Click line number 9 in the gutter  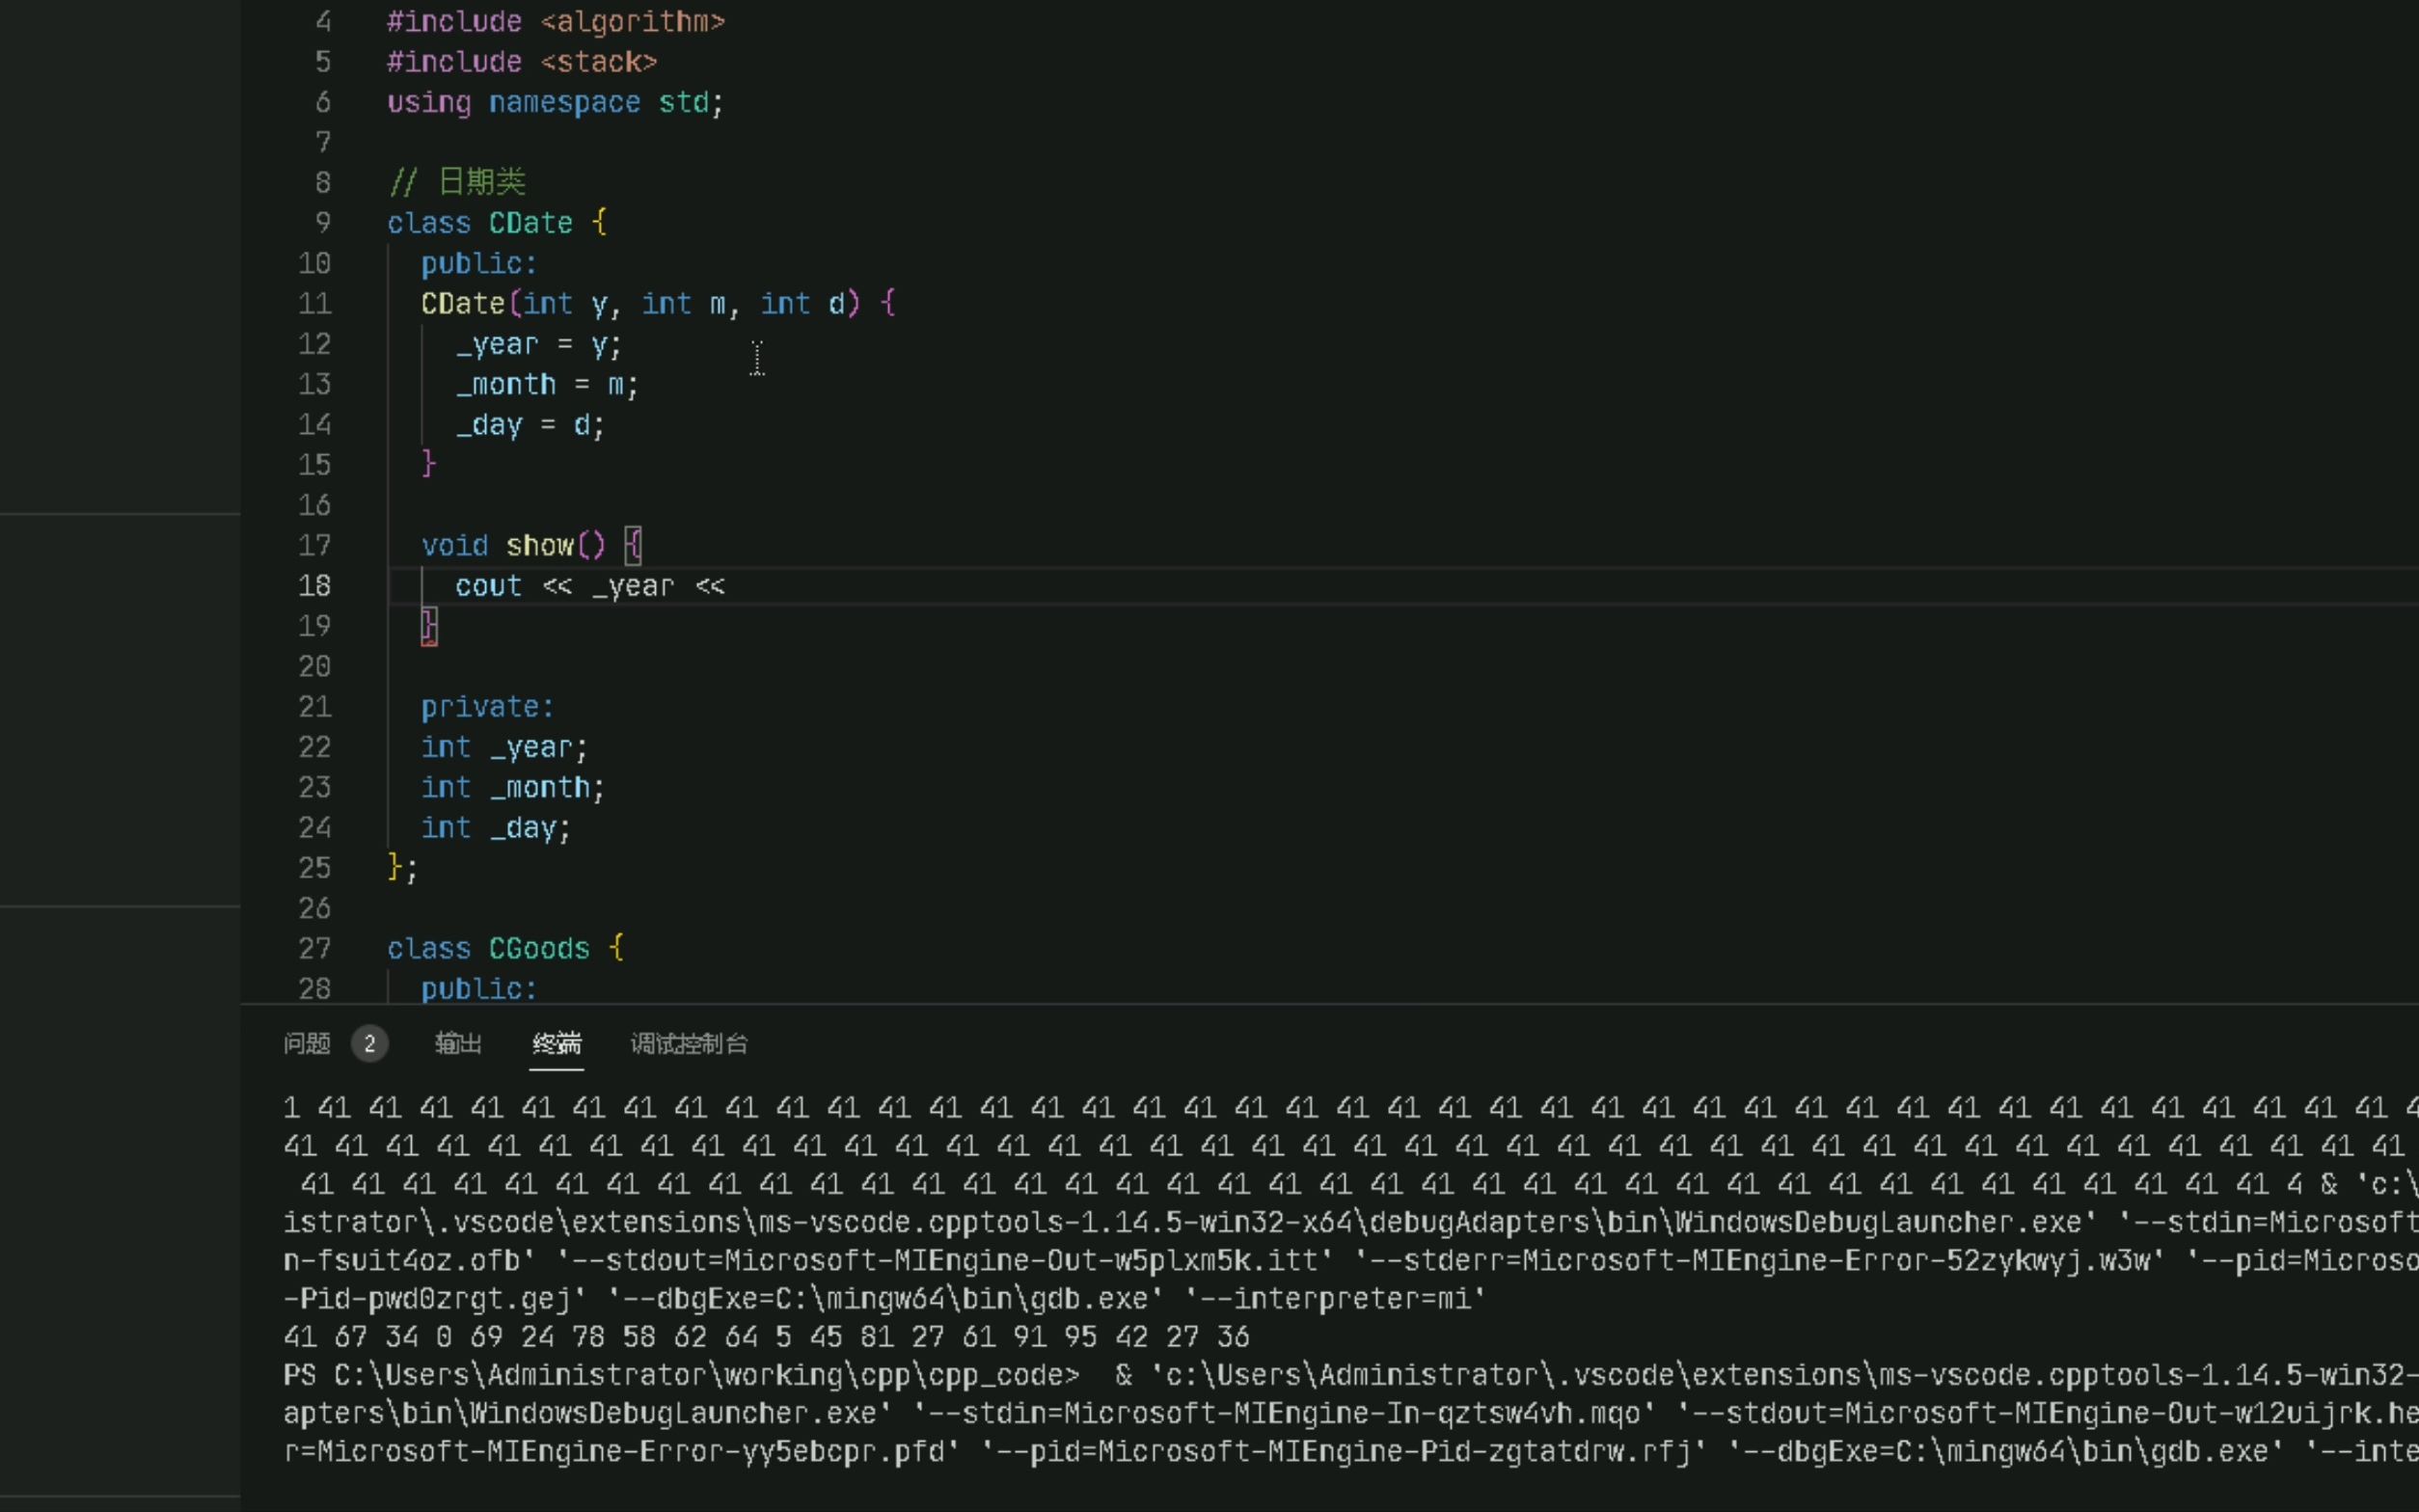(322, 222)
